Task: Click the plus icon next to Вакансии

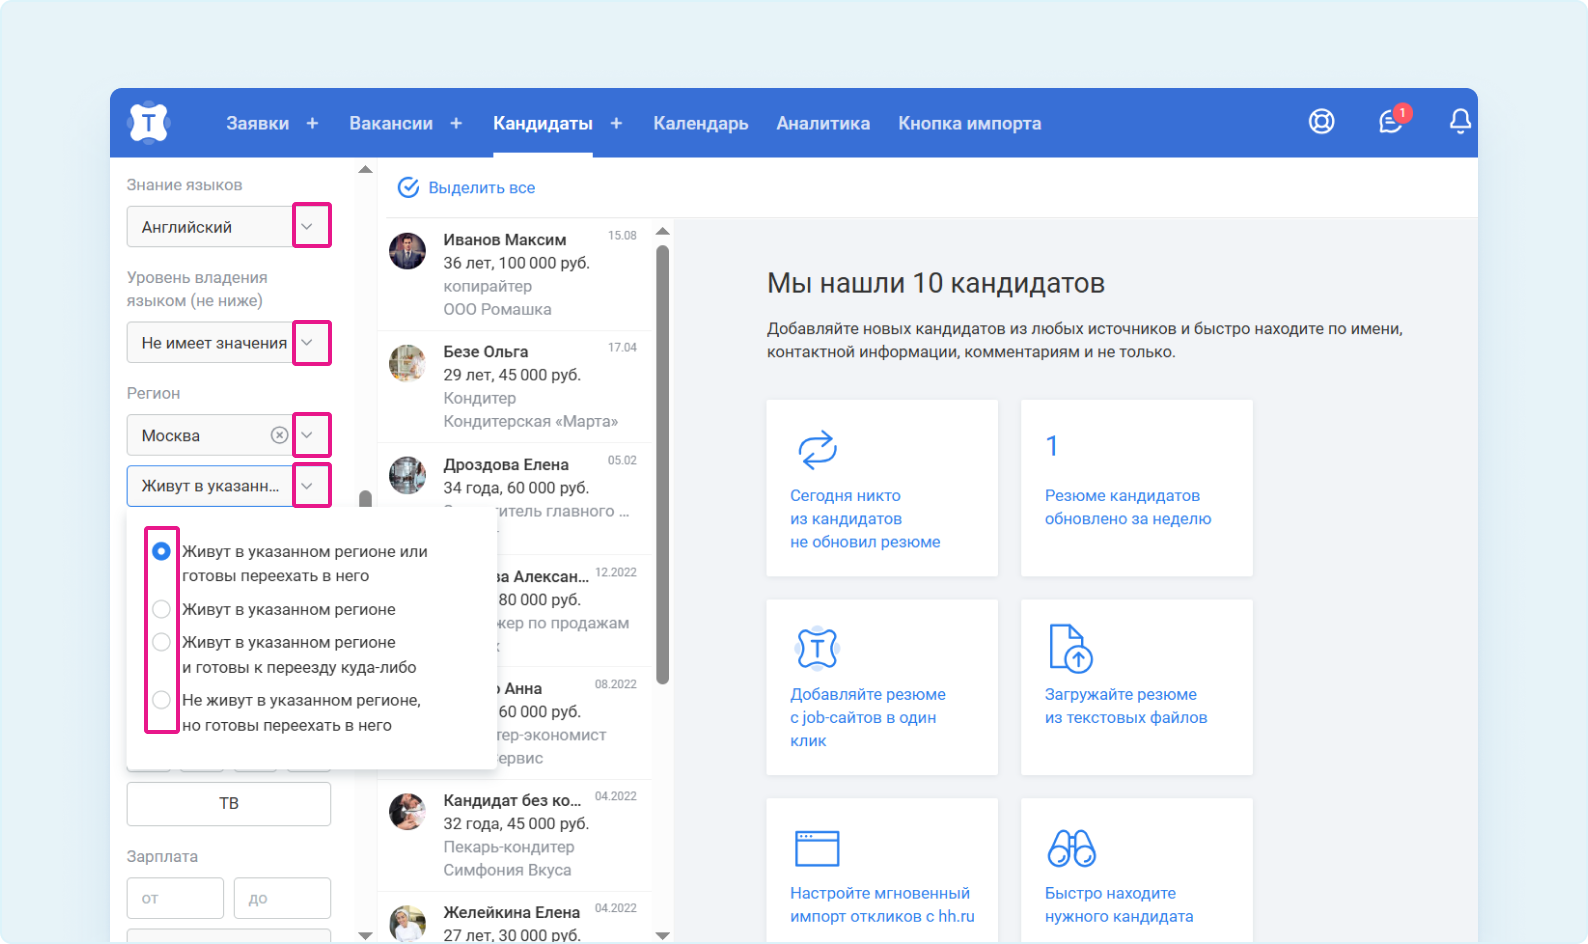Action: click(x=456, y=123)
